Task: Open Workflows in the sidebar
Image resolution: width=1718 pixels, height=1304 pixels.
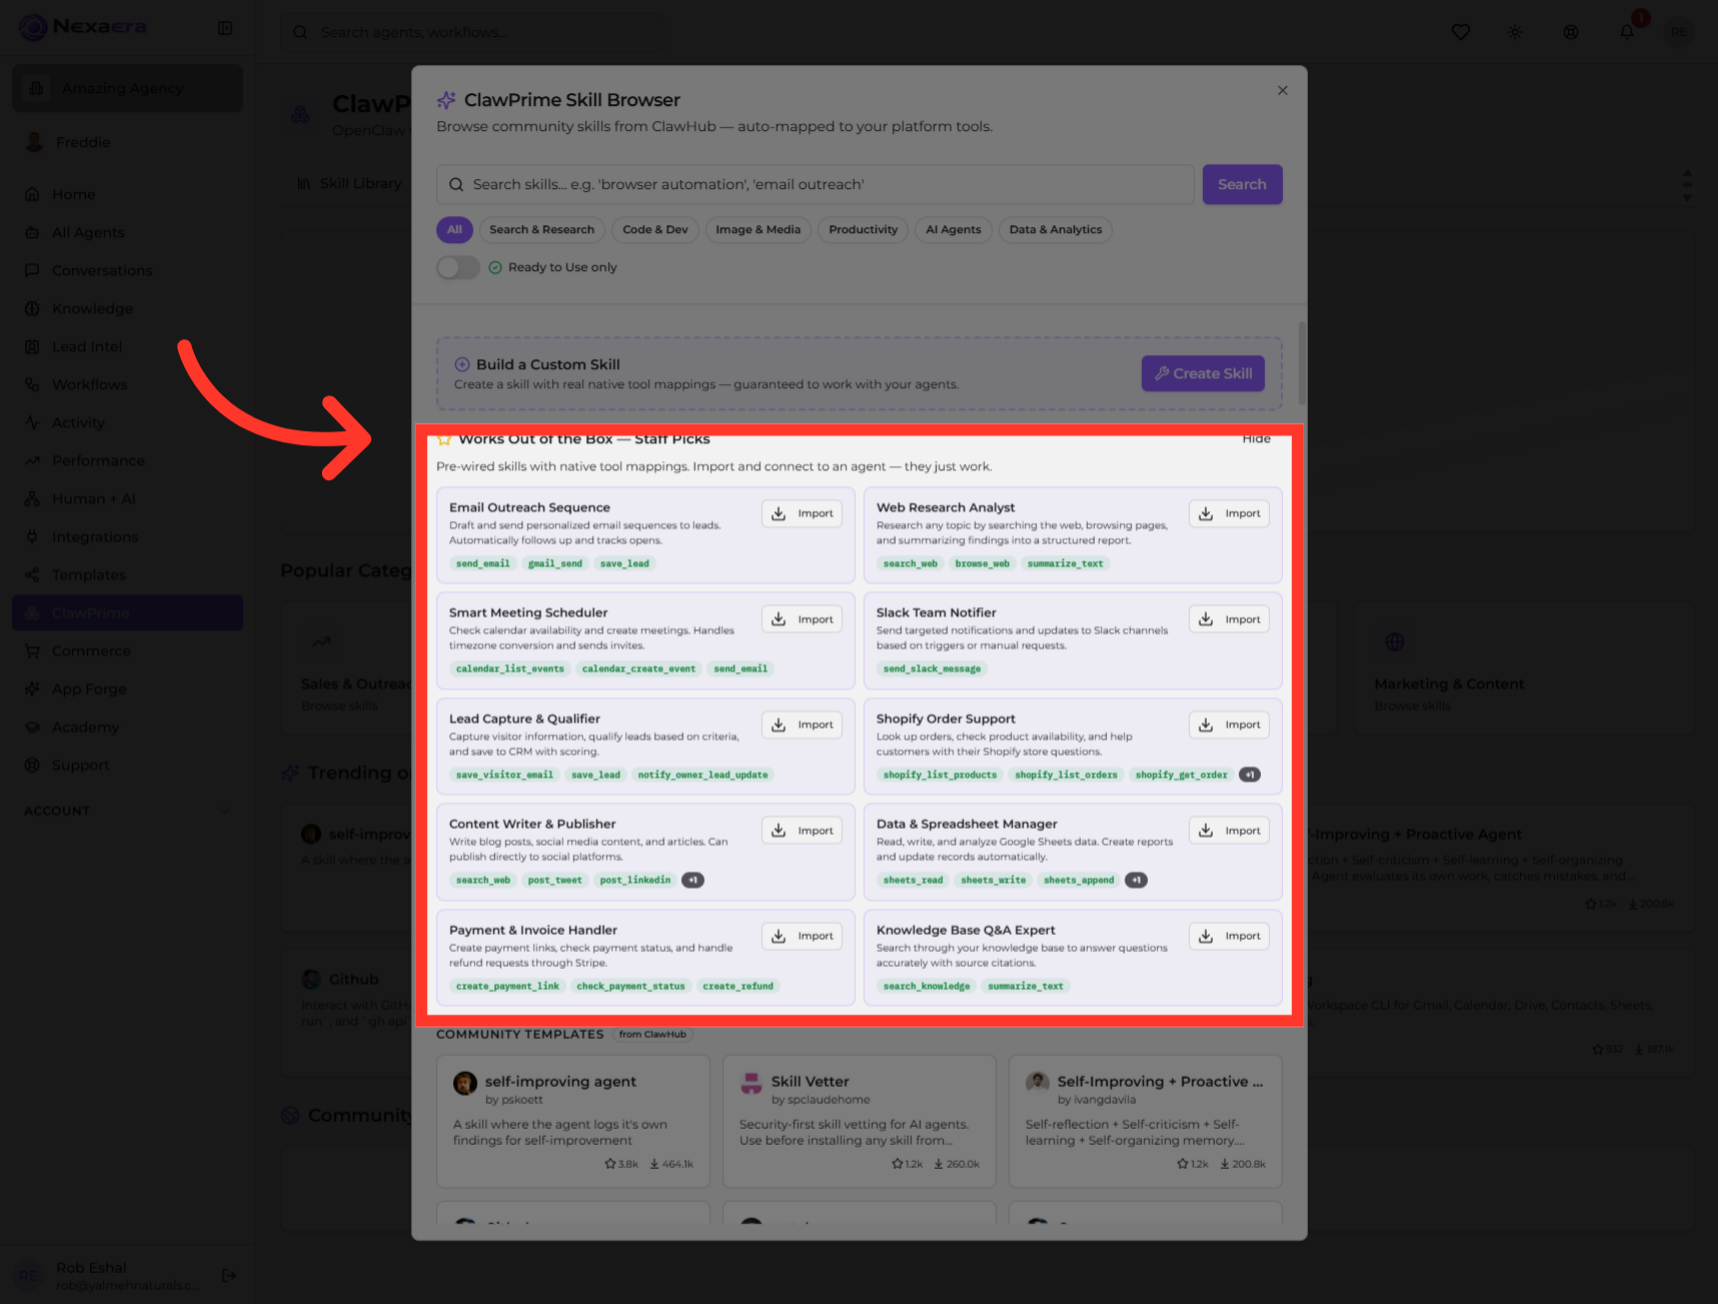Action: coord(127,384)
